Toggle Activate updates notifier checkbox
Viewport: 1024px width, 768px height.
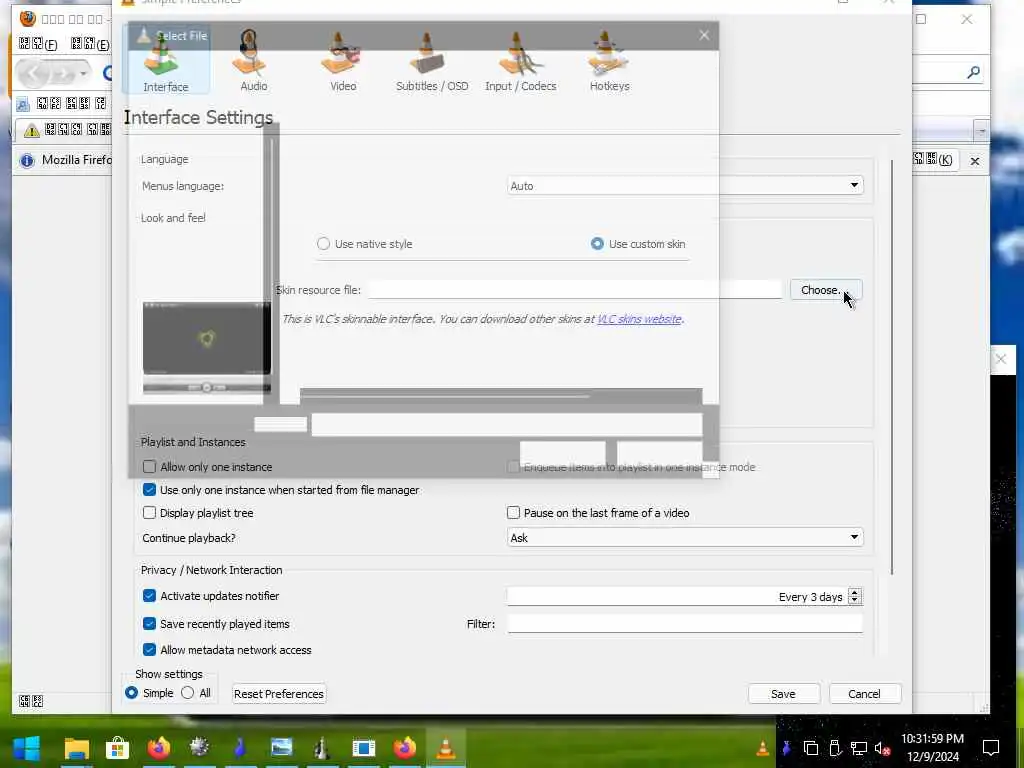[x=150, y=596]
